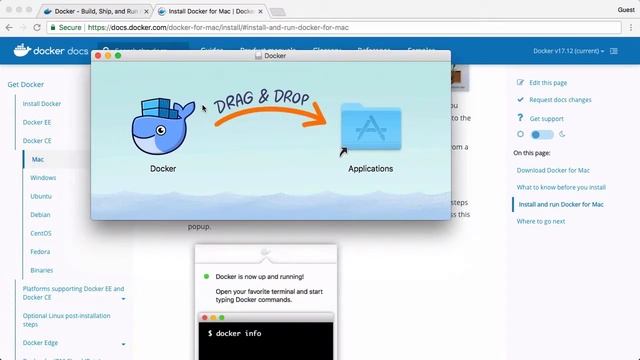
Task: Reload the page with the refresh icon
Action: pyautogui.click(x=37, y=27)
